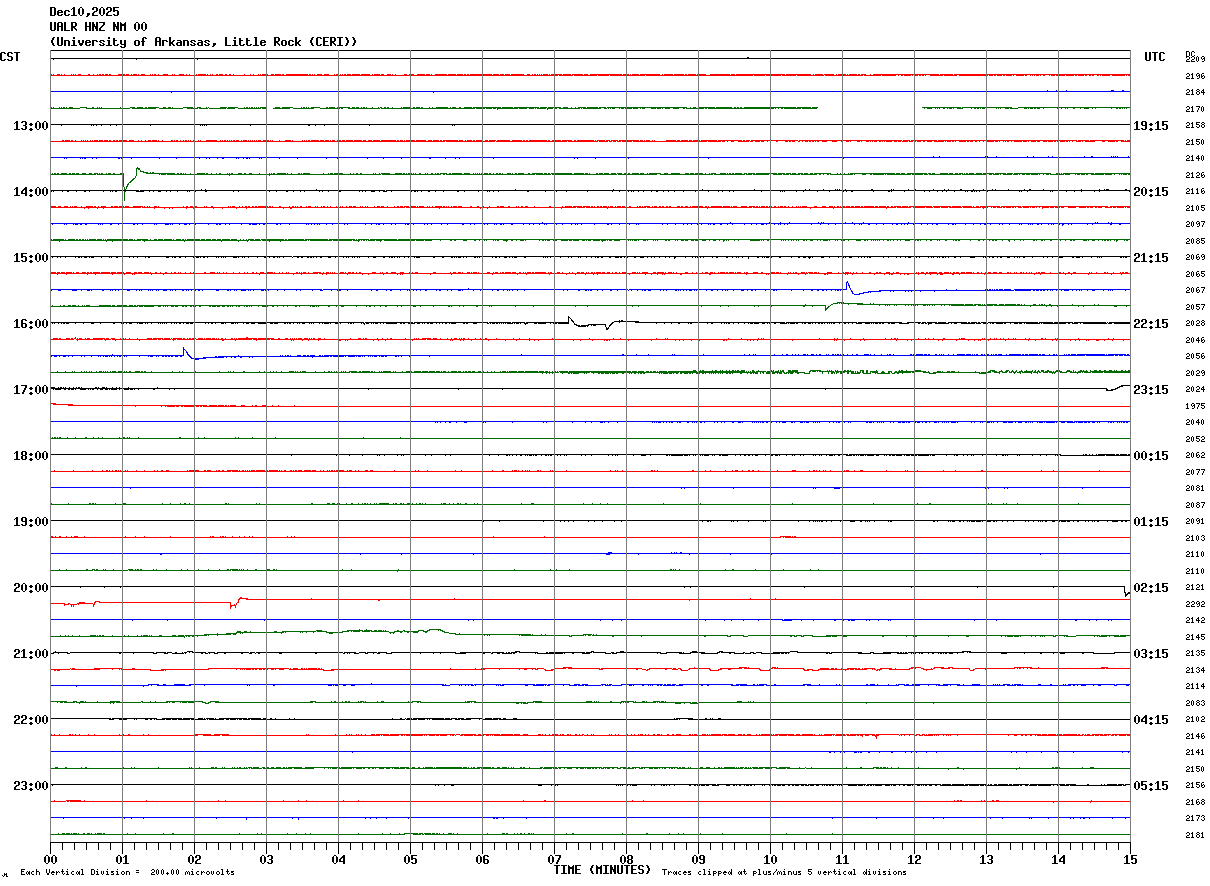Click the 18:00 CST time label
Viewport: 1210px width, 886px height.
tap(30, 455)
